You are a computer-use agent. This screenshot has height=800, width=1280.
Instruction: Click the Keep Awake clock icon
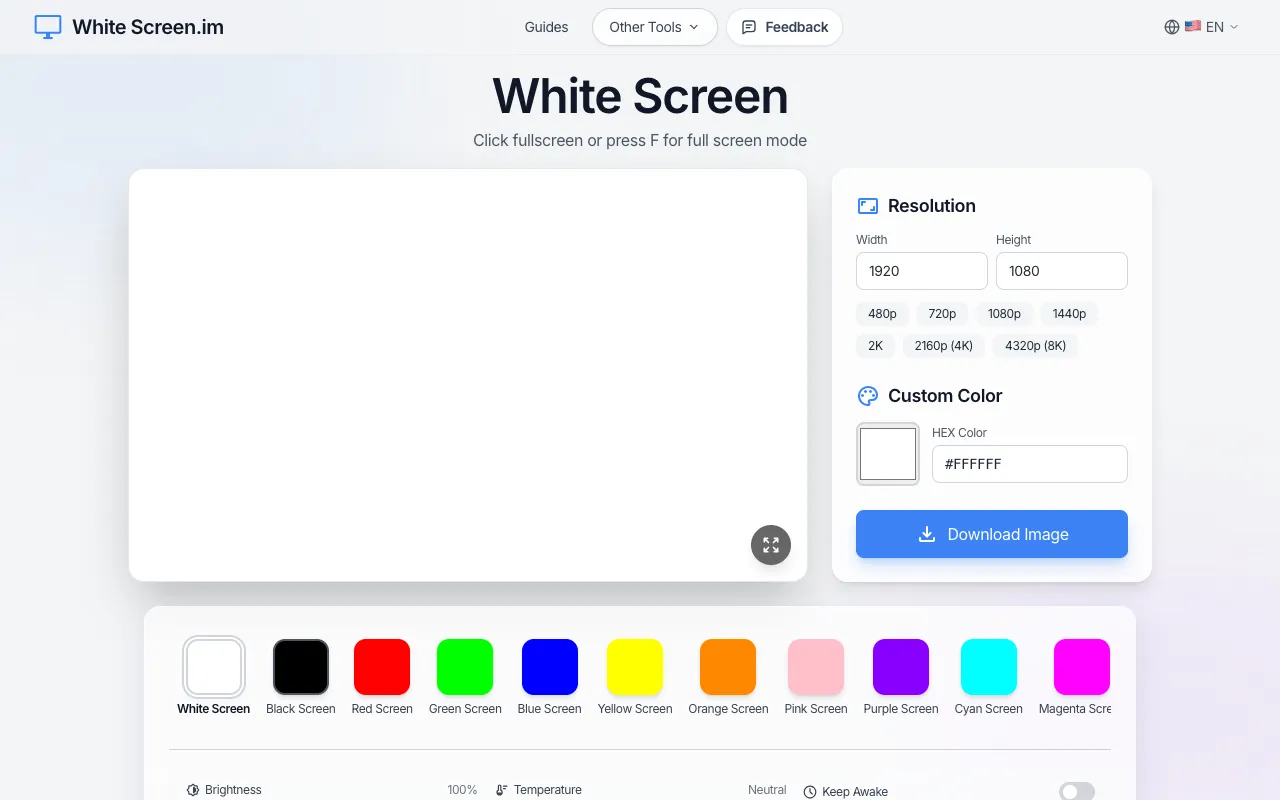(810, 791)
